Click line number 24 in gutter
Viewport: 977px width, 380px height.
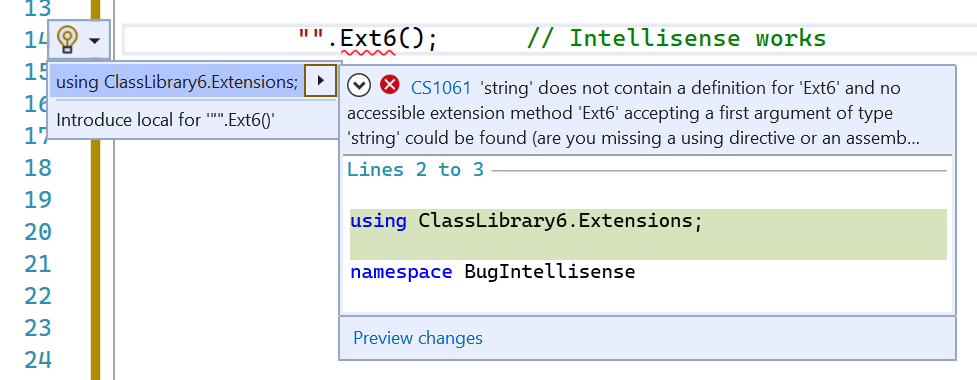coord(38,359)
